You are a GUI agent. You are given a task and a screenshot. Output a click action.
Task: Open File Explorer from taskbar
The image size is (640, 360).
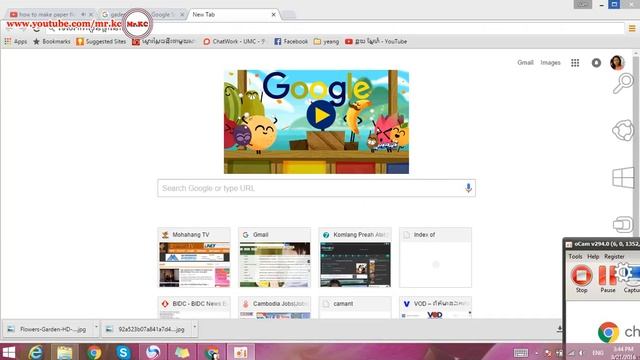(x=64, y=352)
